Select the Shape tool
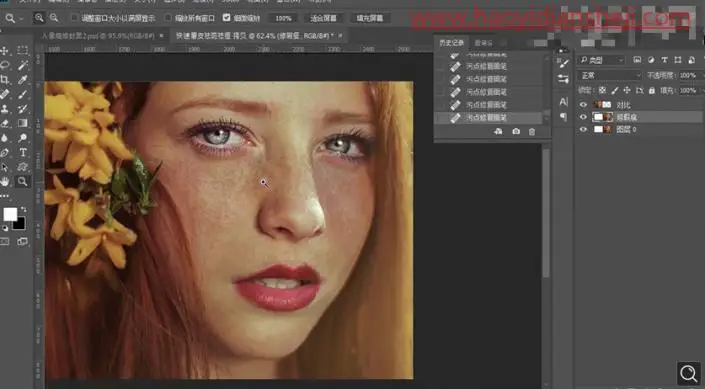 22,167
